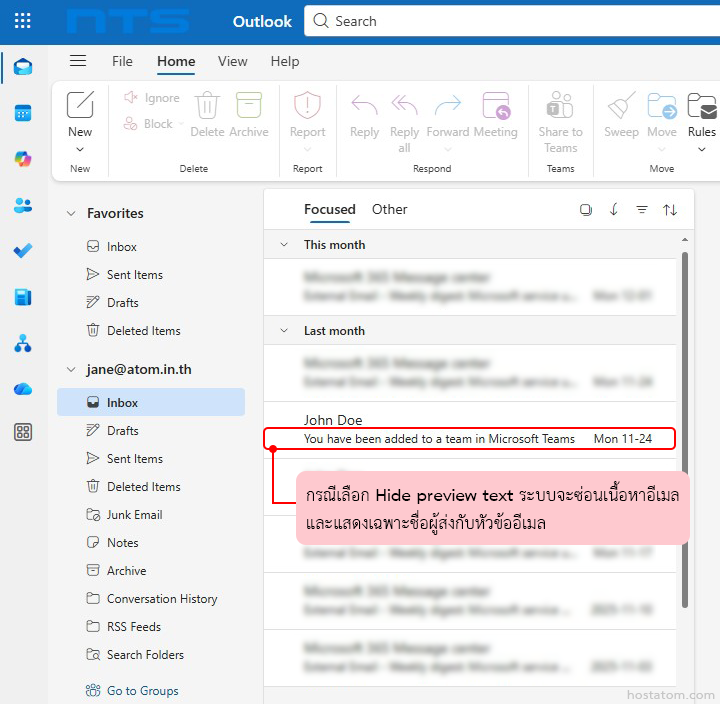Collapse the Last month group
This screenshot has height=704, width=720.
pos(284,331)
